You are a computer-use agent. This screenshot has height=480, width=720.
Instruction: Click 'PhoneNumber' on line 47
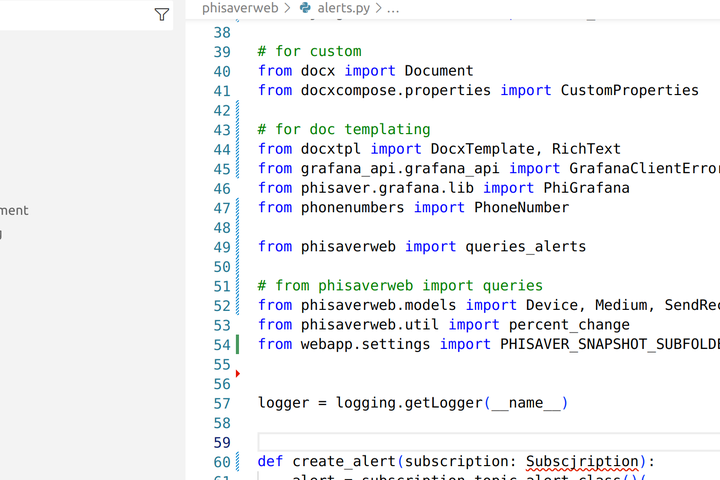[522, 208]
